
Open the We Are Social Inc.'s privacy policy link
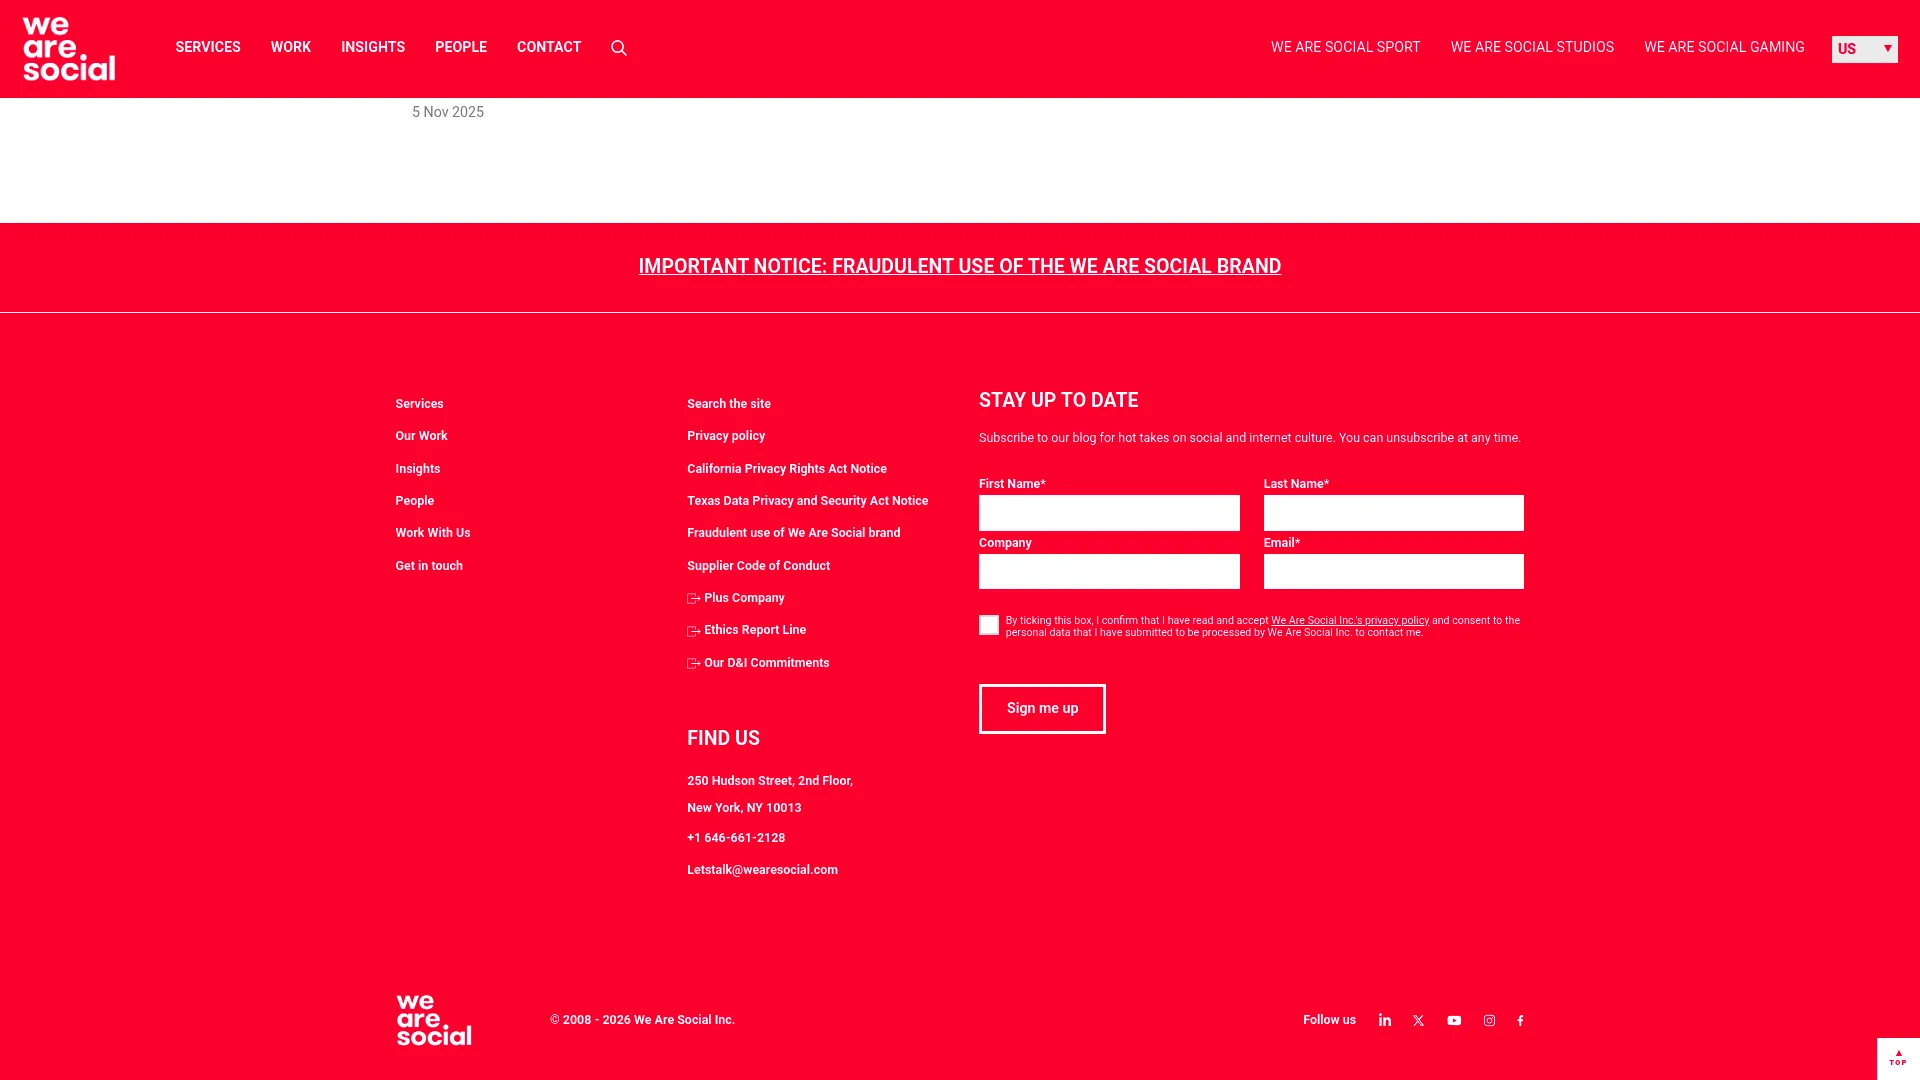pyautogui.click(x=1350, y=620)
